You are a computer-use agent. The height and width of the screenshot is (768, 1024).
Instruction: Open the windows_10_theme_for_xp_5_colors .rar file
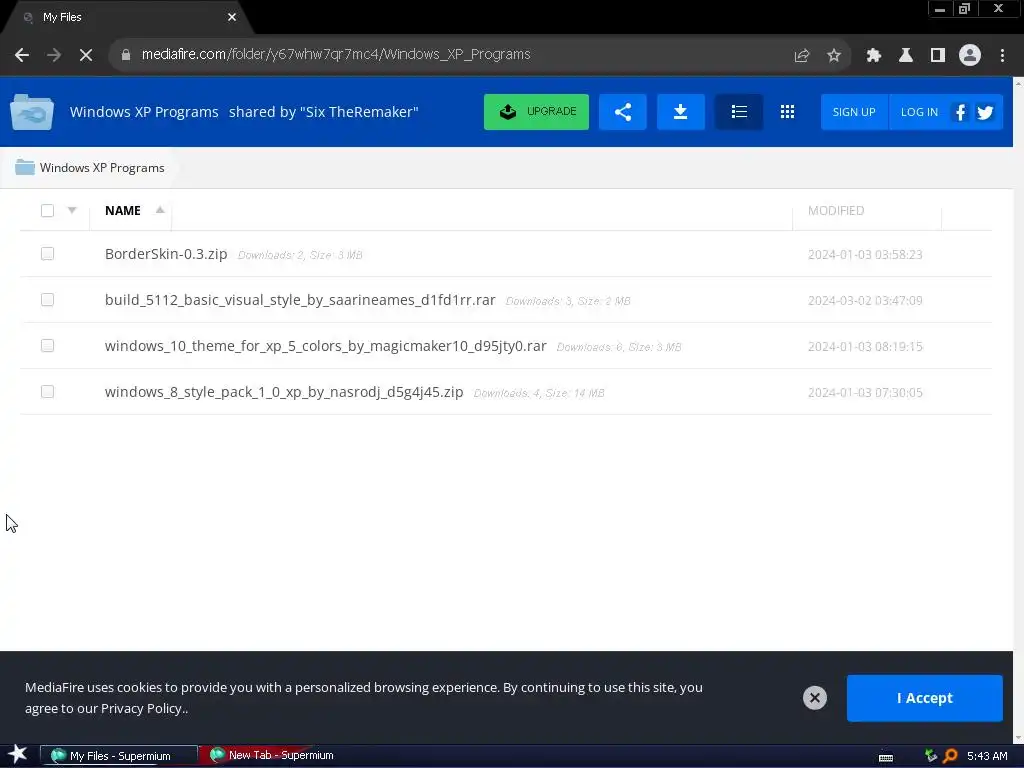tap(325, 346)
